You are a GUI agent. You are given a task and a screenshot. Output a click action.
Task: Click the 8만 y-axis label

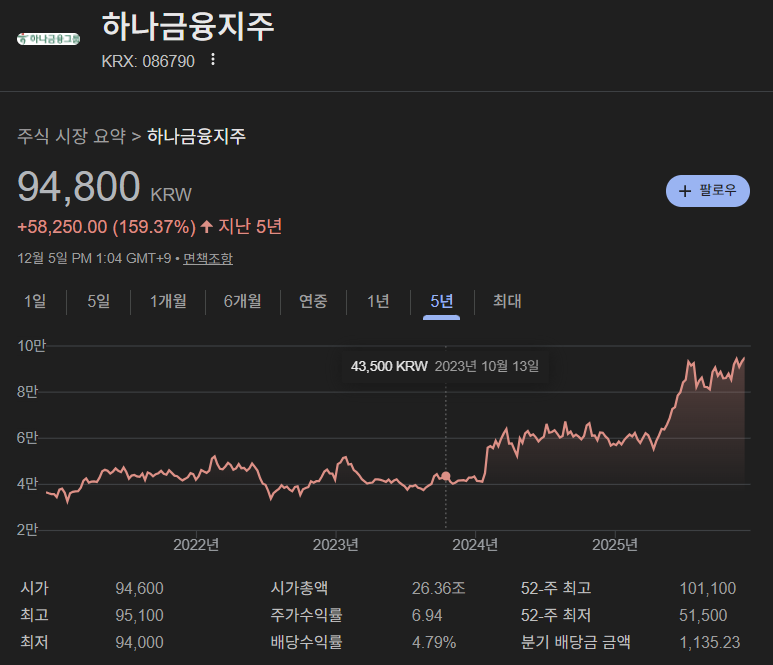point(27,392)
